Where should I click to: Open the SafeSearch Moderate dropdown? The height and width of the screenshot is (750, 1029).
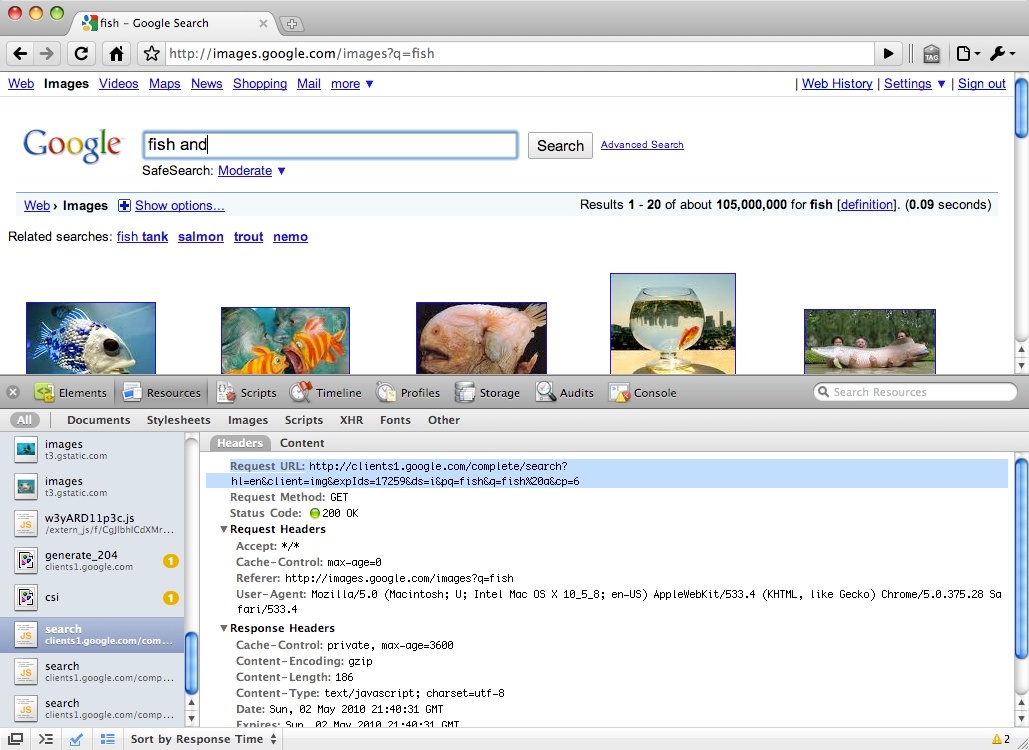point(252,171)
